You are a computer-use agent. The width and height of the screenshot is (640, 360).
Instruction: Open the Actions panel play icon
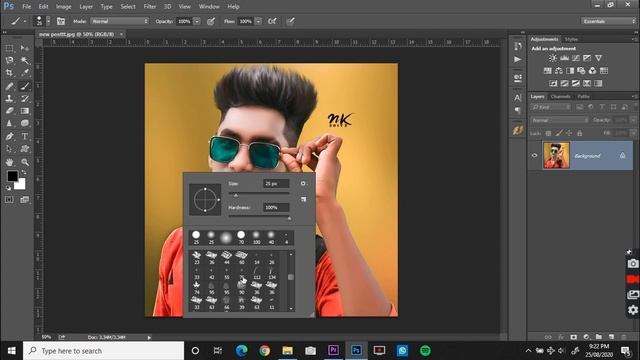tap(518, 60)
